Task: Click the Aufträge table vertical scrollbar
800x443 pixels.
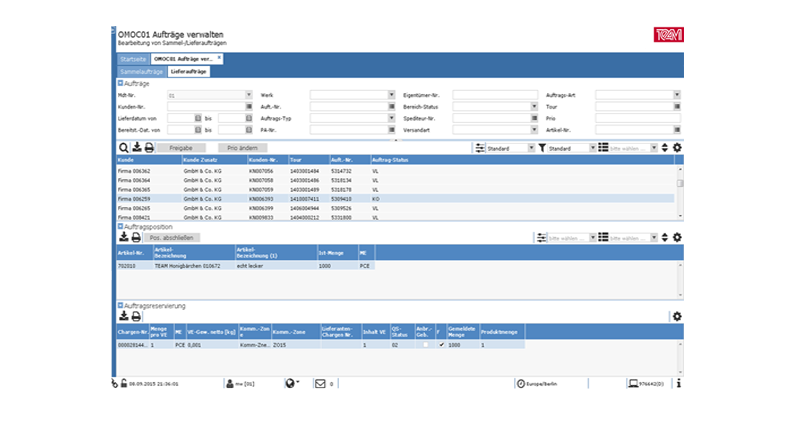Action: click(x=680, y=192)
